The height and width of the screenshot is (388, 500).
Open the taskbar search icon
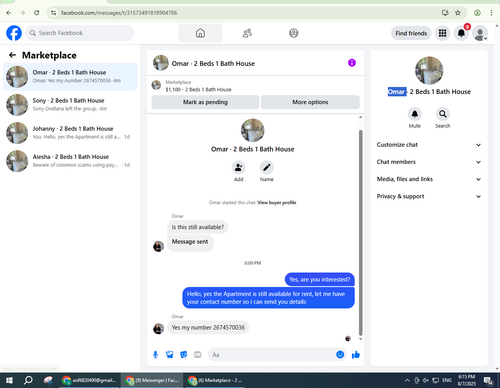(28, 380)
